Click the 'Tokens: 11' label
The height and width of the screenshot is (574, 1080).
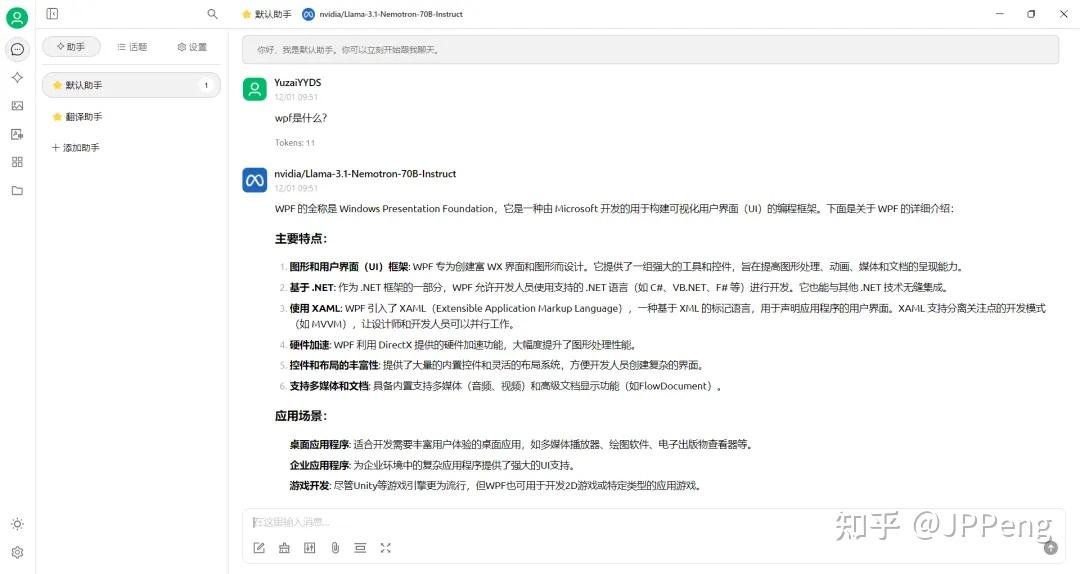295,143
